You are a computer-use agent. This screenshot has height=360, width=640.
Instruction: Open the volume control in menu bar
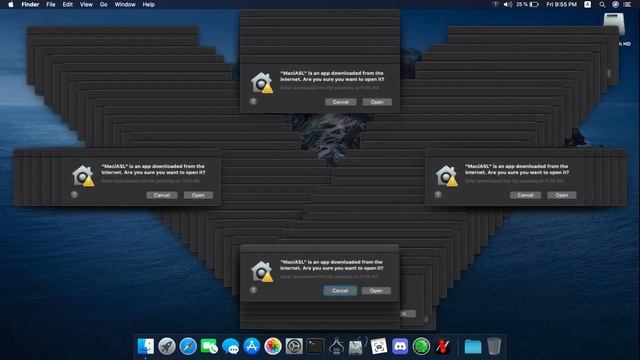coord(508,4)
